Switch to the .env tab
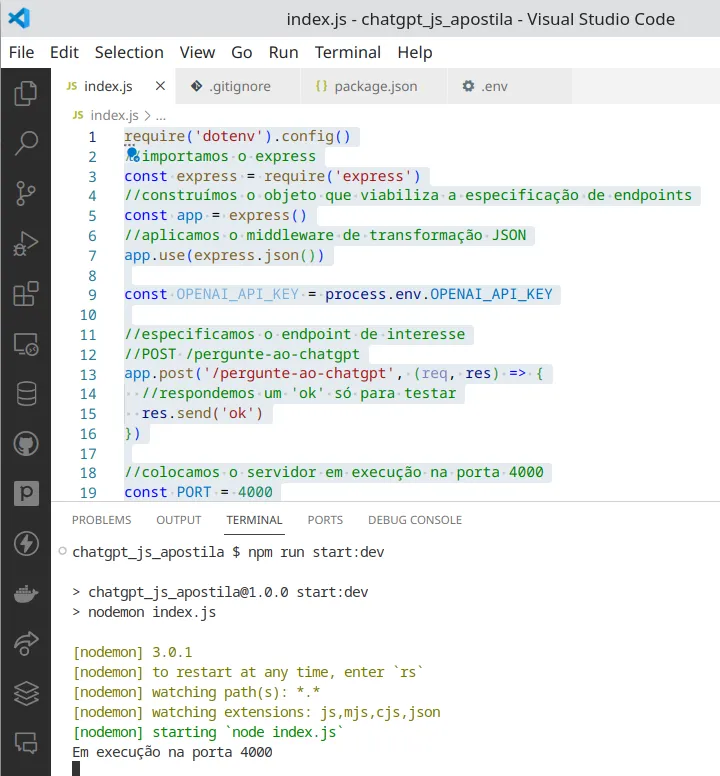Screen dimensions: 720x776 pos(509,86)
